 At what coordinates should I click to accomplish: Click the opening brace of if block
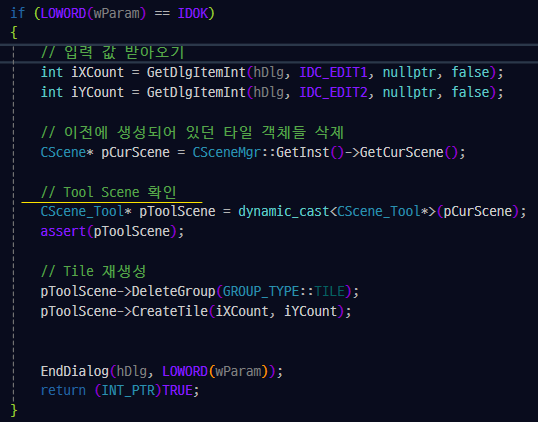click(x=14, y=33)
